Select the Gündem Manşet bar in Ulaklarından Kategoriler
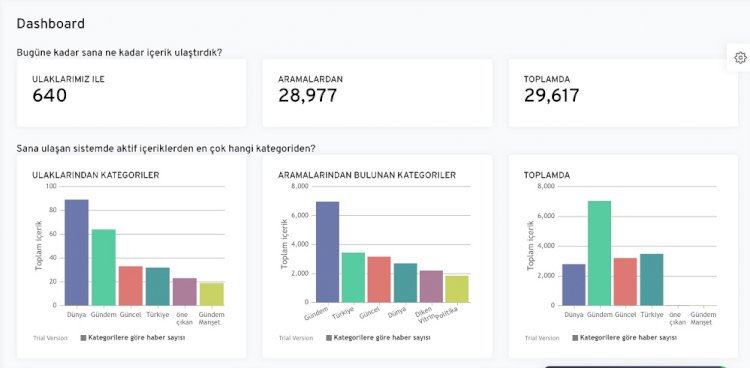This screenshot has width=750, height=368. click(x=212, y=294)
